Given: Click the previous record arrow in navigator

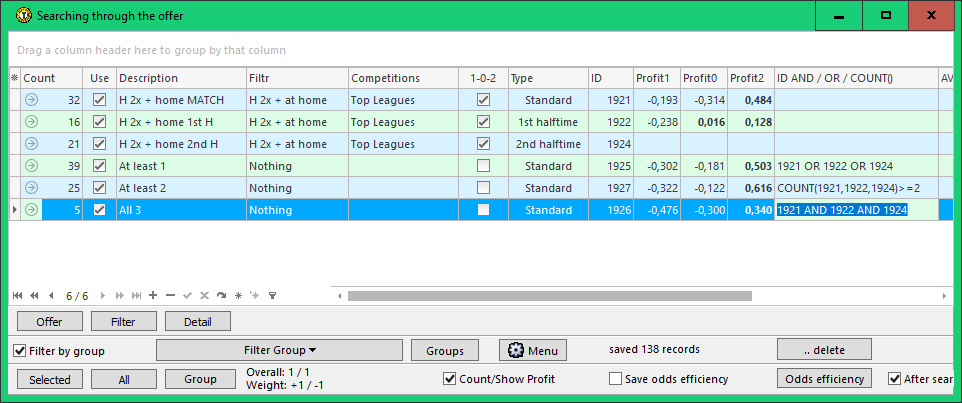Looking at the screenshot, I should pyautogui.click(x=51, y=296).
